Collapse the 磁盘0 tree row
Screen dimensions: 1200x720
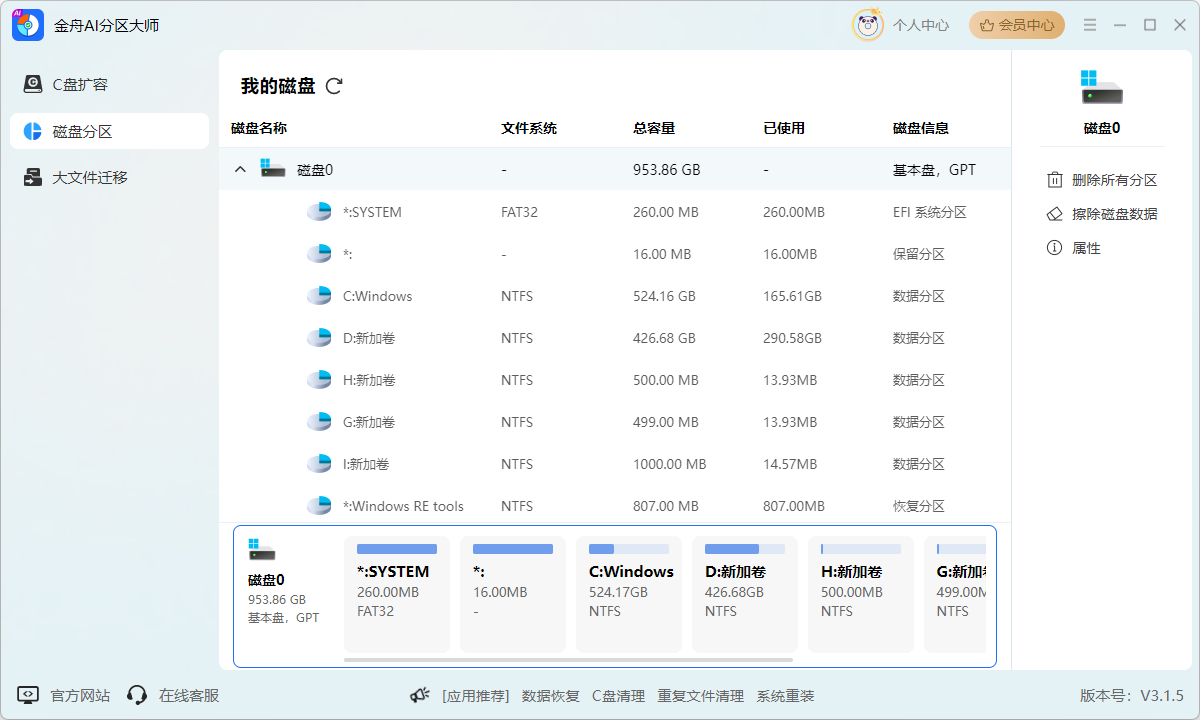pyautogui.click(x=240, y=170)
